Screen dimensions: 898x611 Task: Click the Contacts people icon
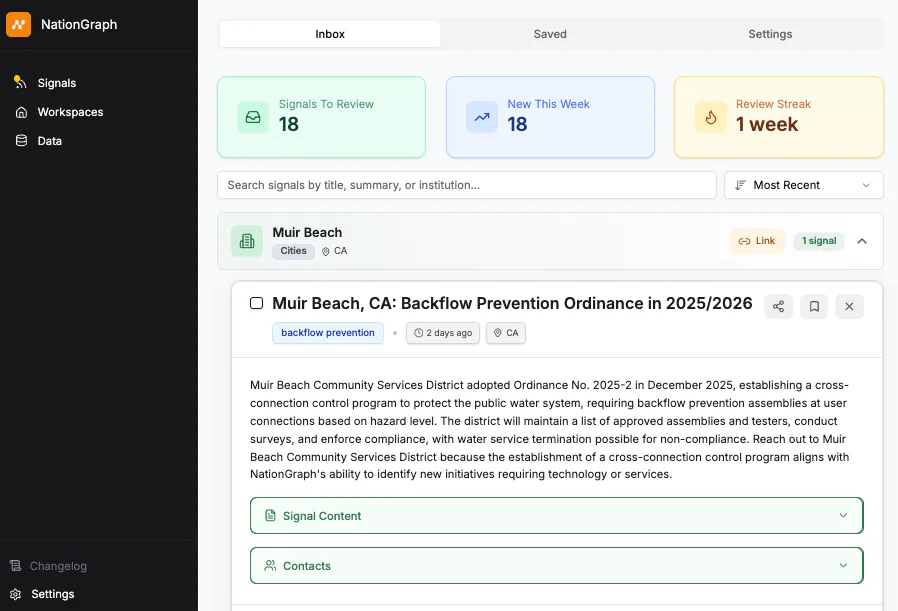(270, 566)
